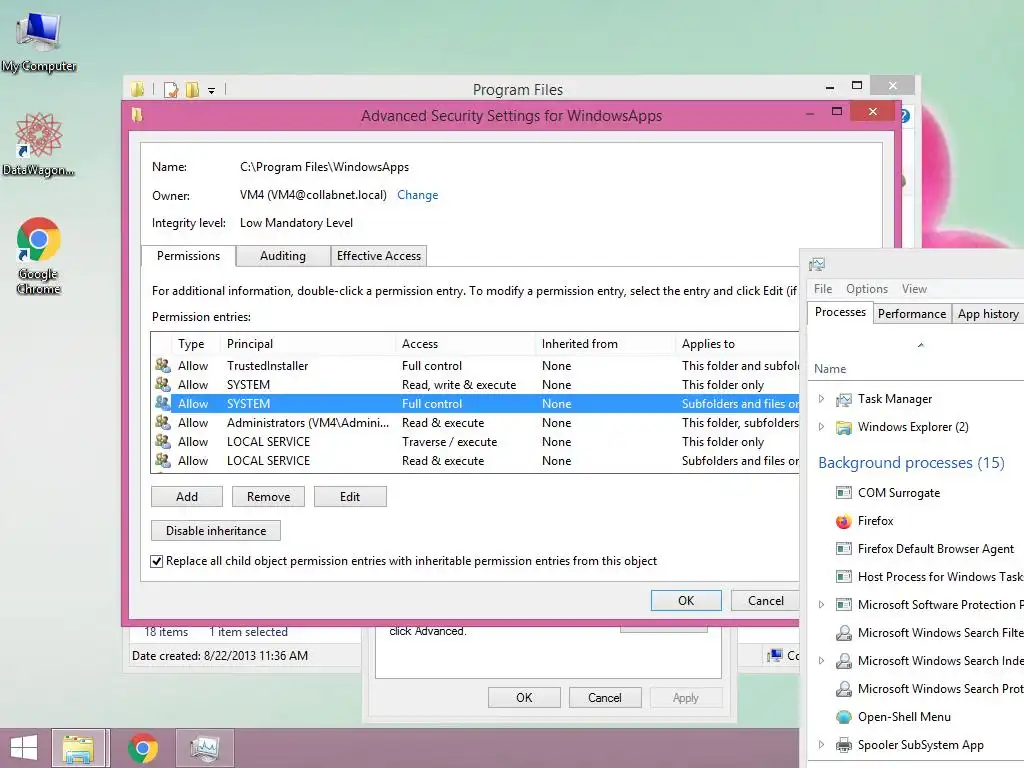1024x768 pixels.
Task: Open Quick Access Toolbar customize dropdown
Action: pos(212,91)
